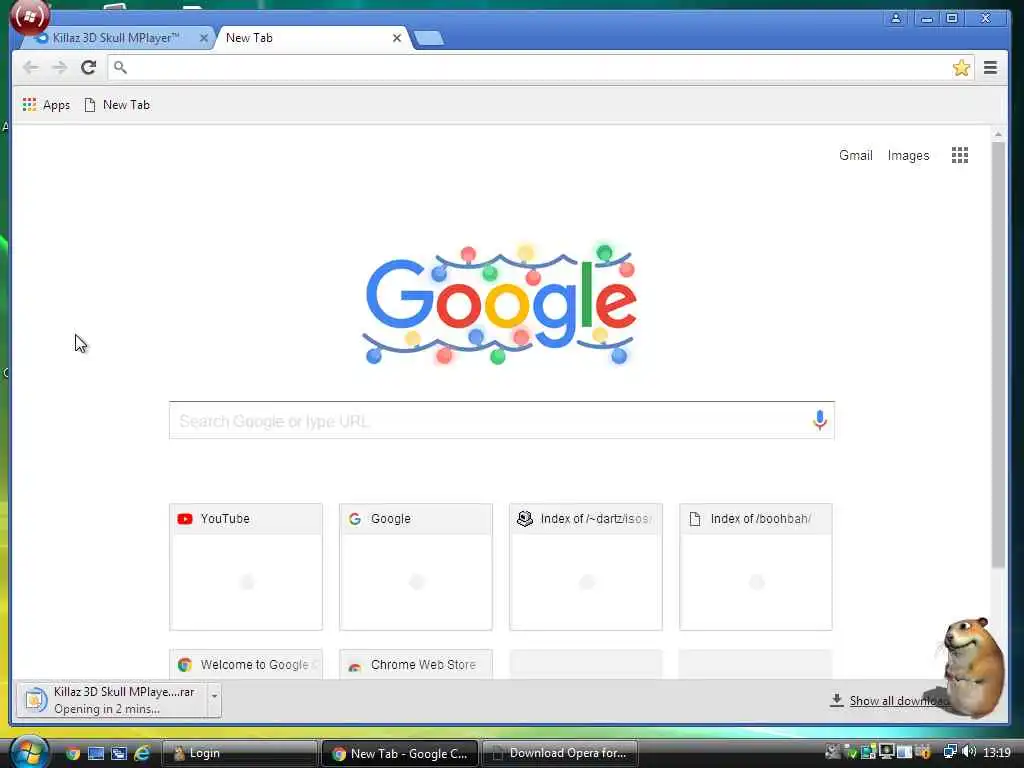Open the Chrome Web Store tile
Image resolution: width=1024 pixels, height=768 pixels.
pos(415,664)
